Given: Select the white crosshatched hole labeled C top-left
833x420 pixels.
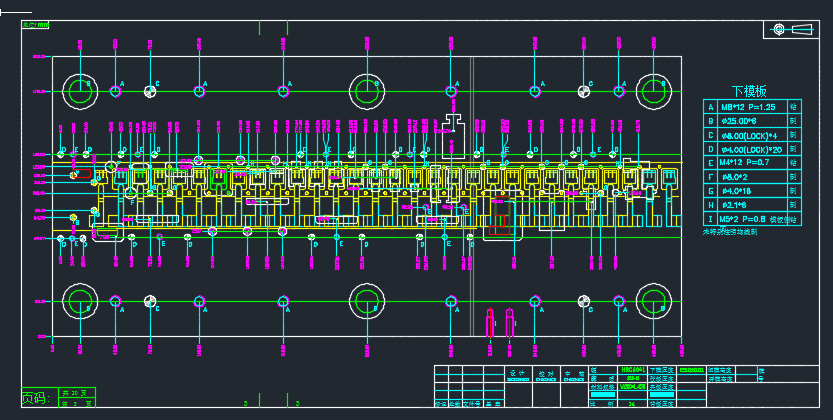Looking at the screenshot, I should point(149,92).
